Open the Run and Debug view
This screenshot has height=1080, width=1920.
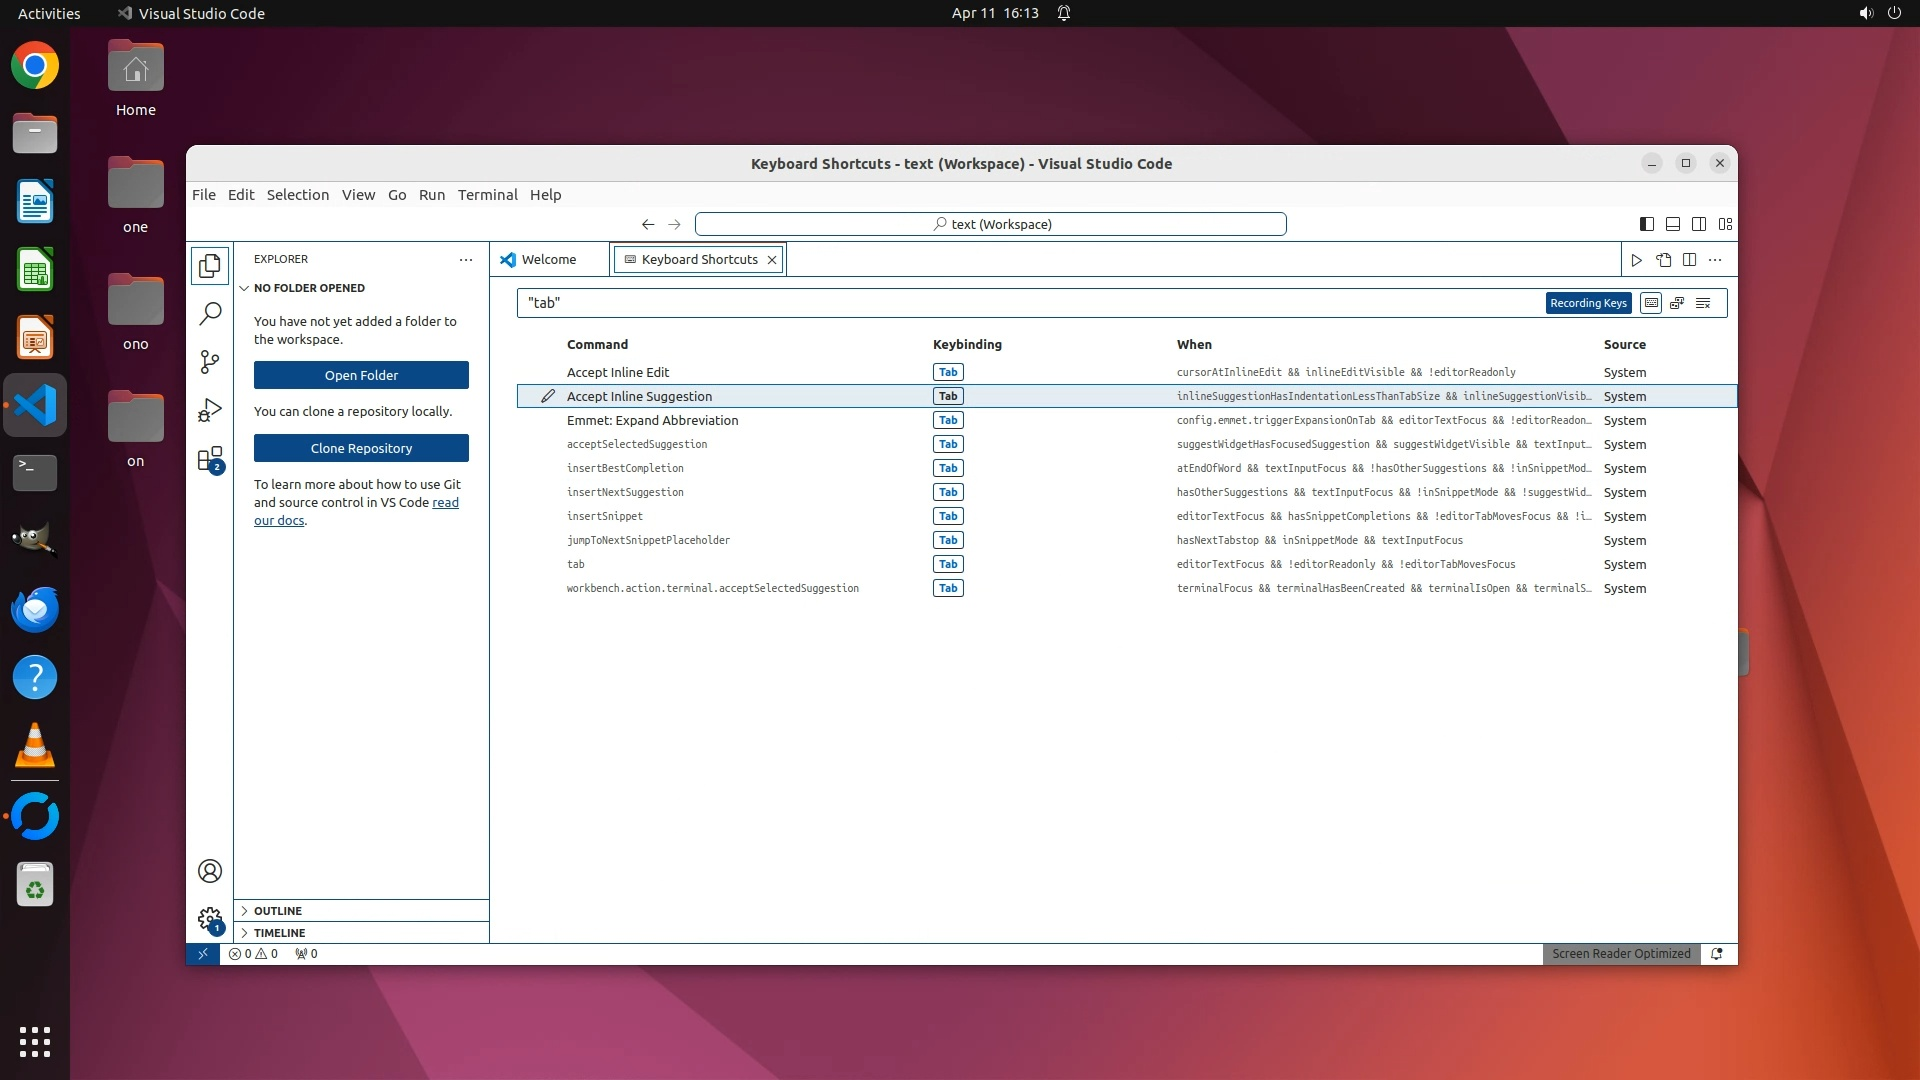click(x=210, y=411)
